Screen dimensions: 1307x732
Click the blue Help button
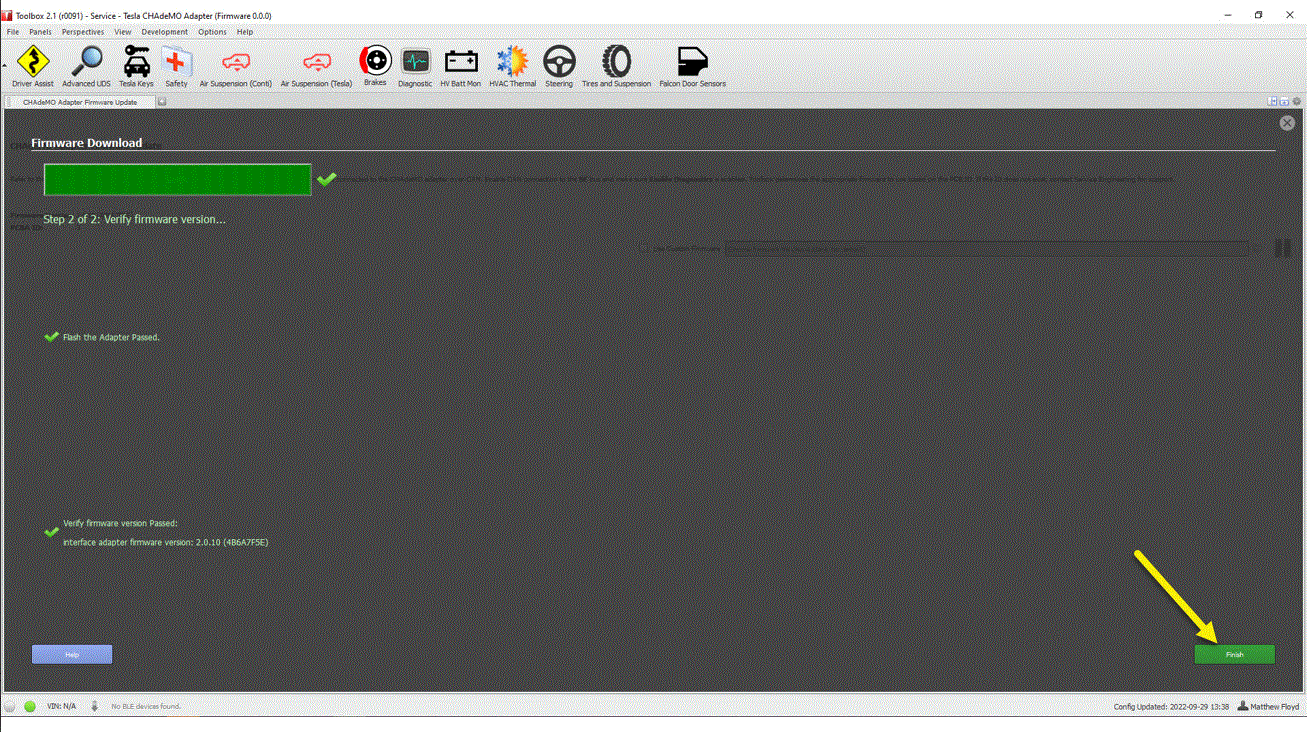click(72, 654)
